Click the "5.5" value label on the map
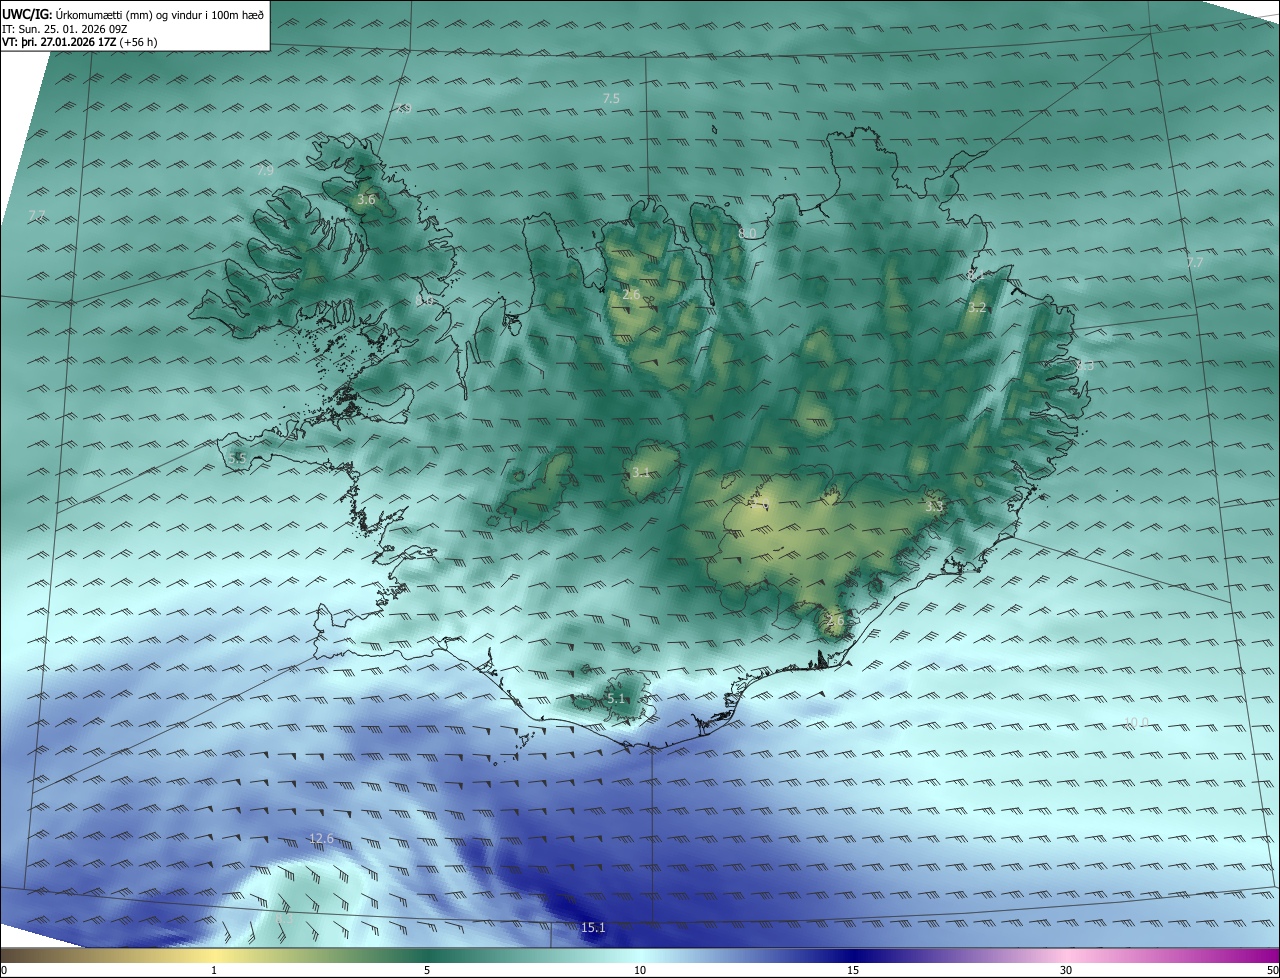Screen dimensions: 1280x978 [x=237, y=457]
